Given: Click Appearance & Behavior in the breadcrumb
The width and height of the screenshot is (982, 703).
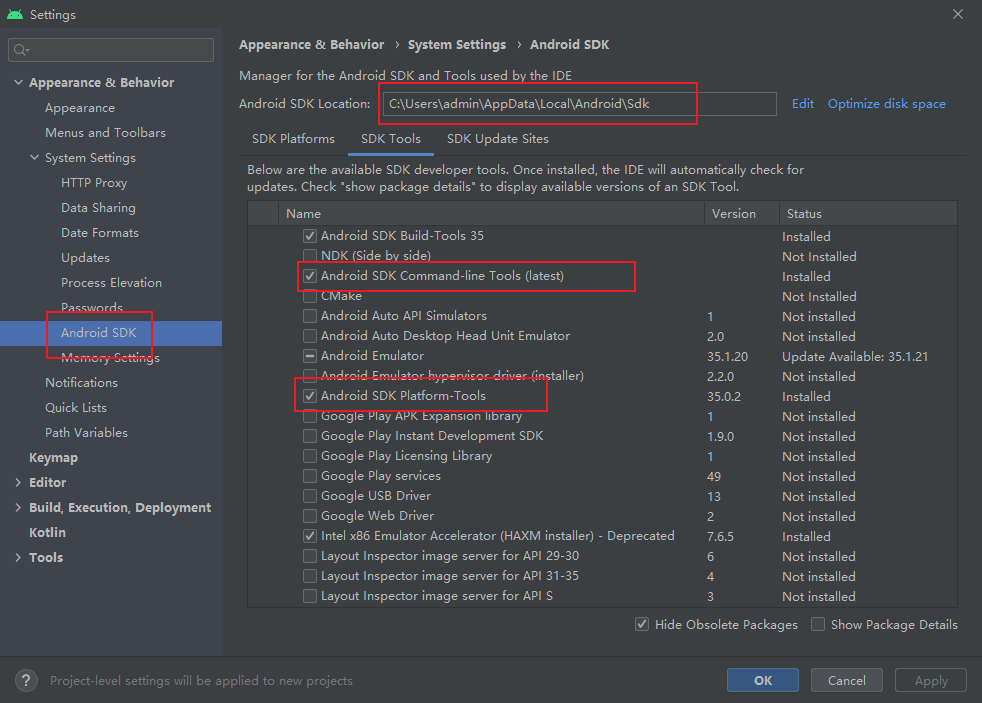Looking at the screenshot, I should (311, 44).
